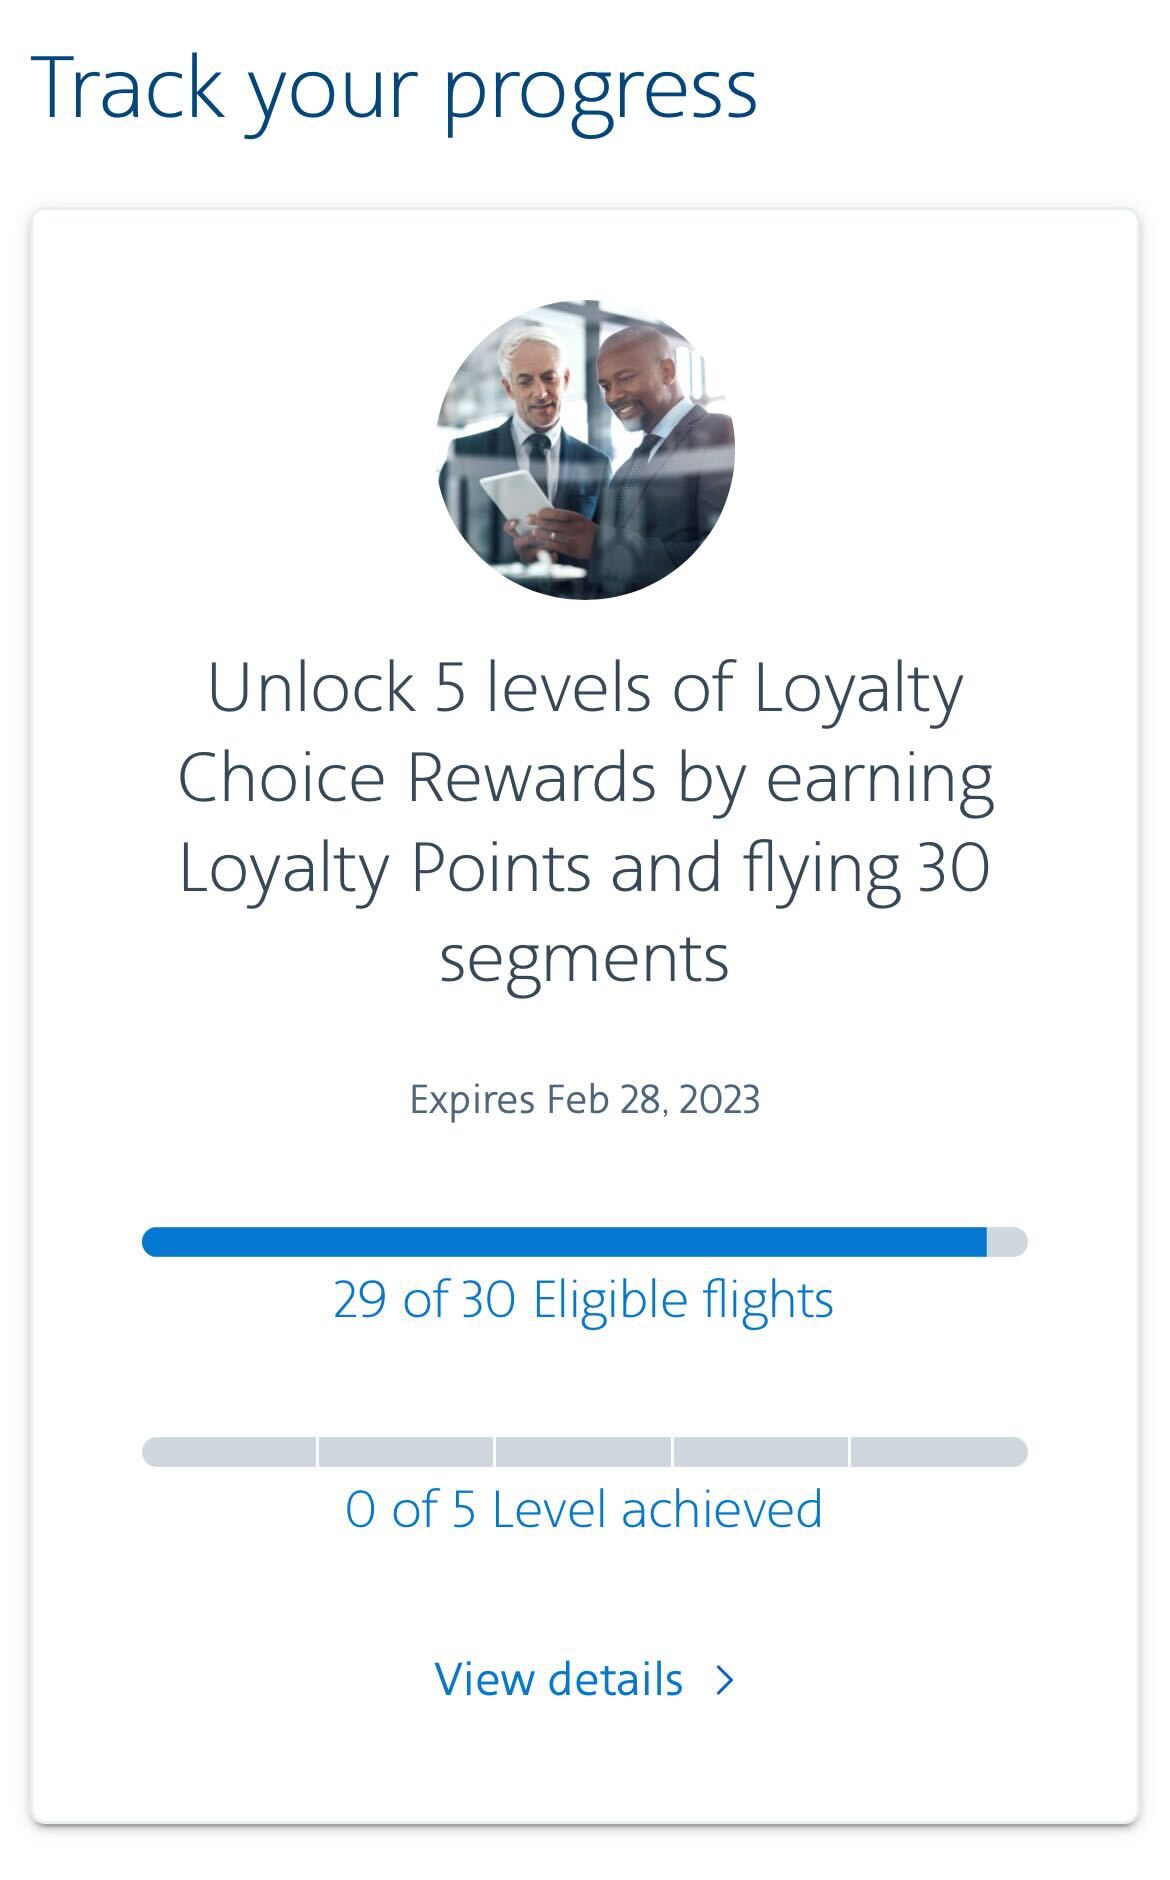Click the circular businessmen promo photo

point(586,450)
